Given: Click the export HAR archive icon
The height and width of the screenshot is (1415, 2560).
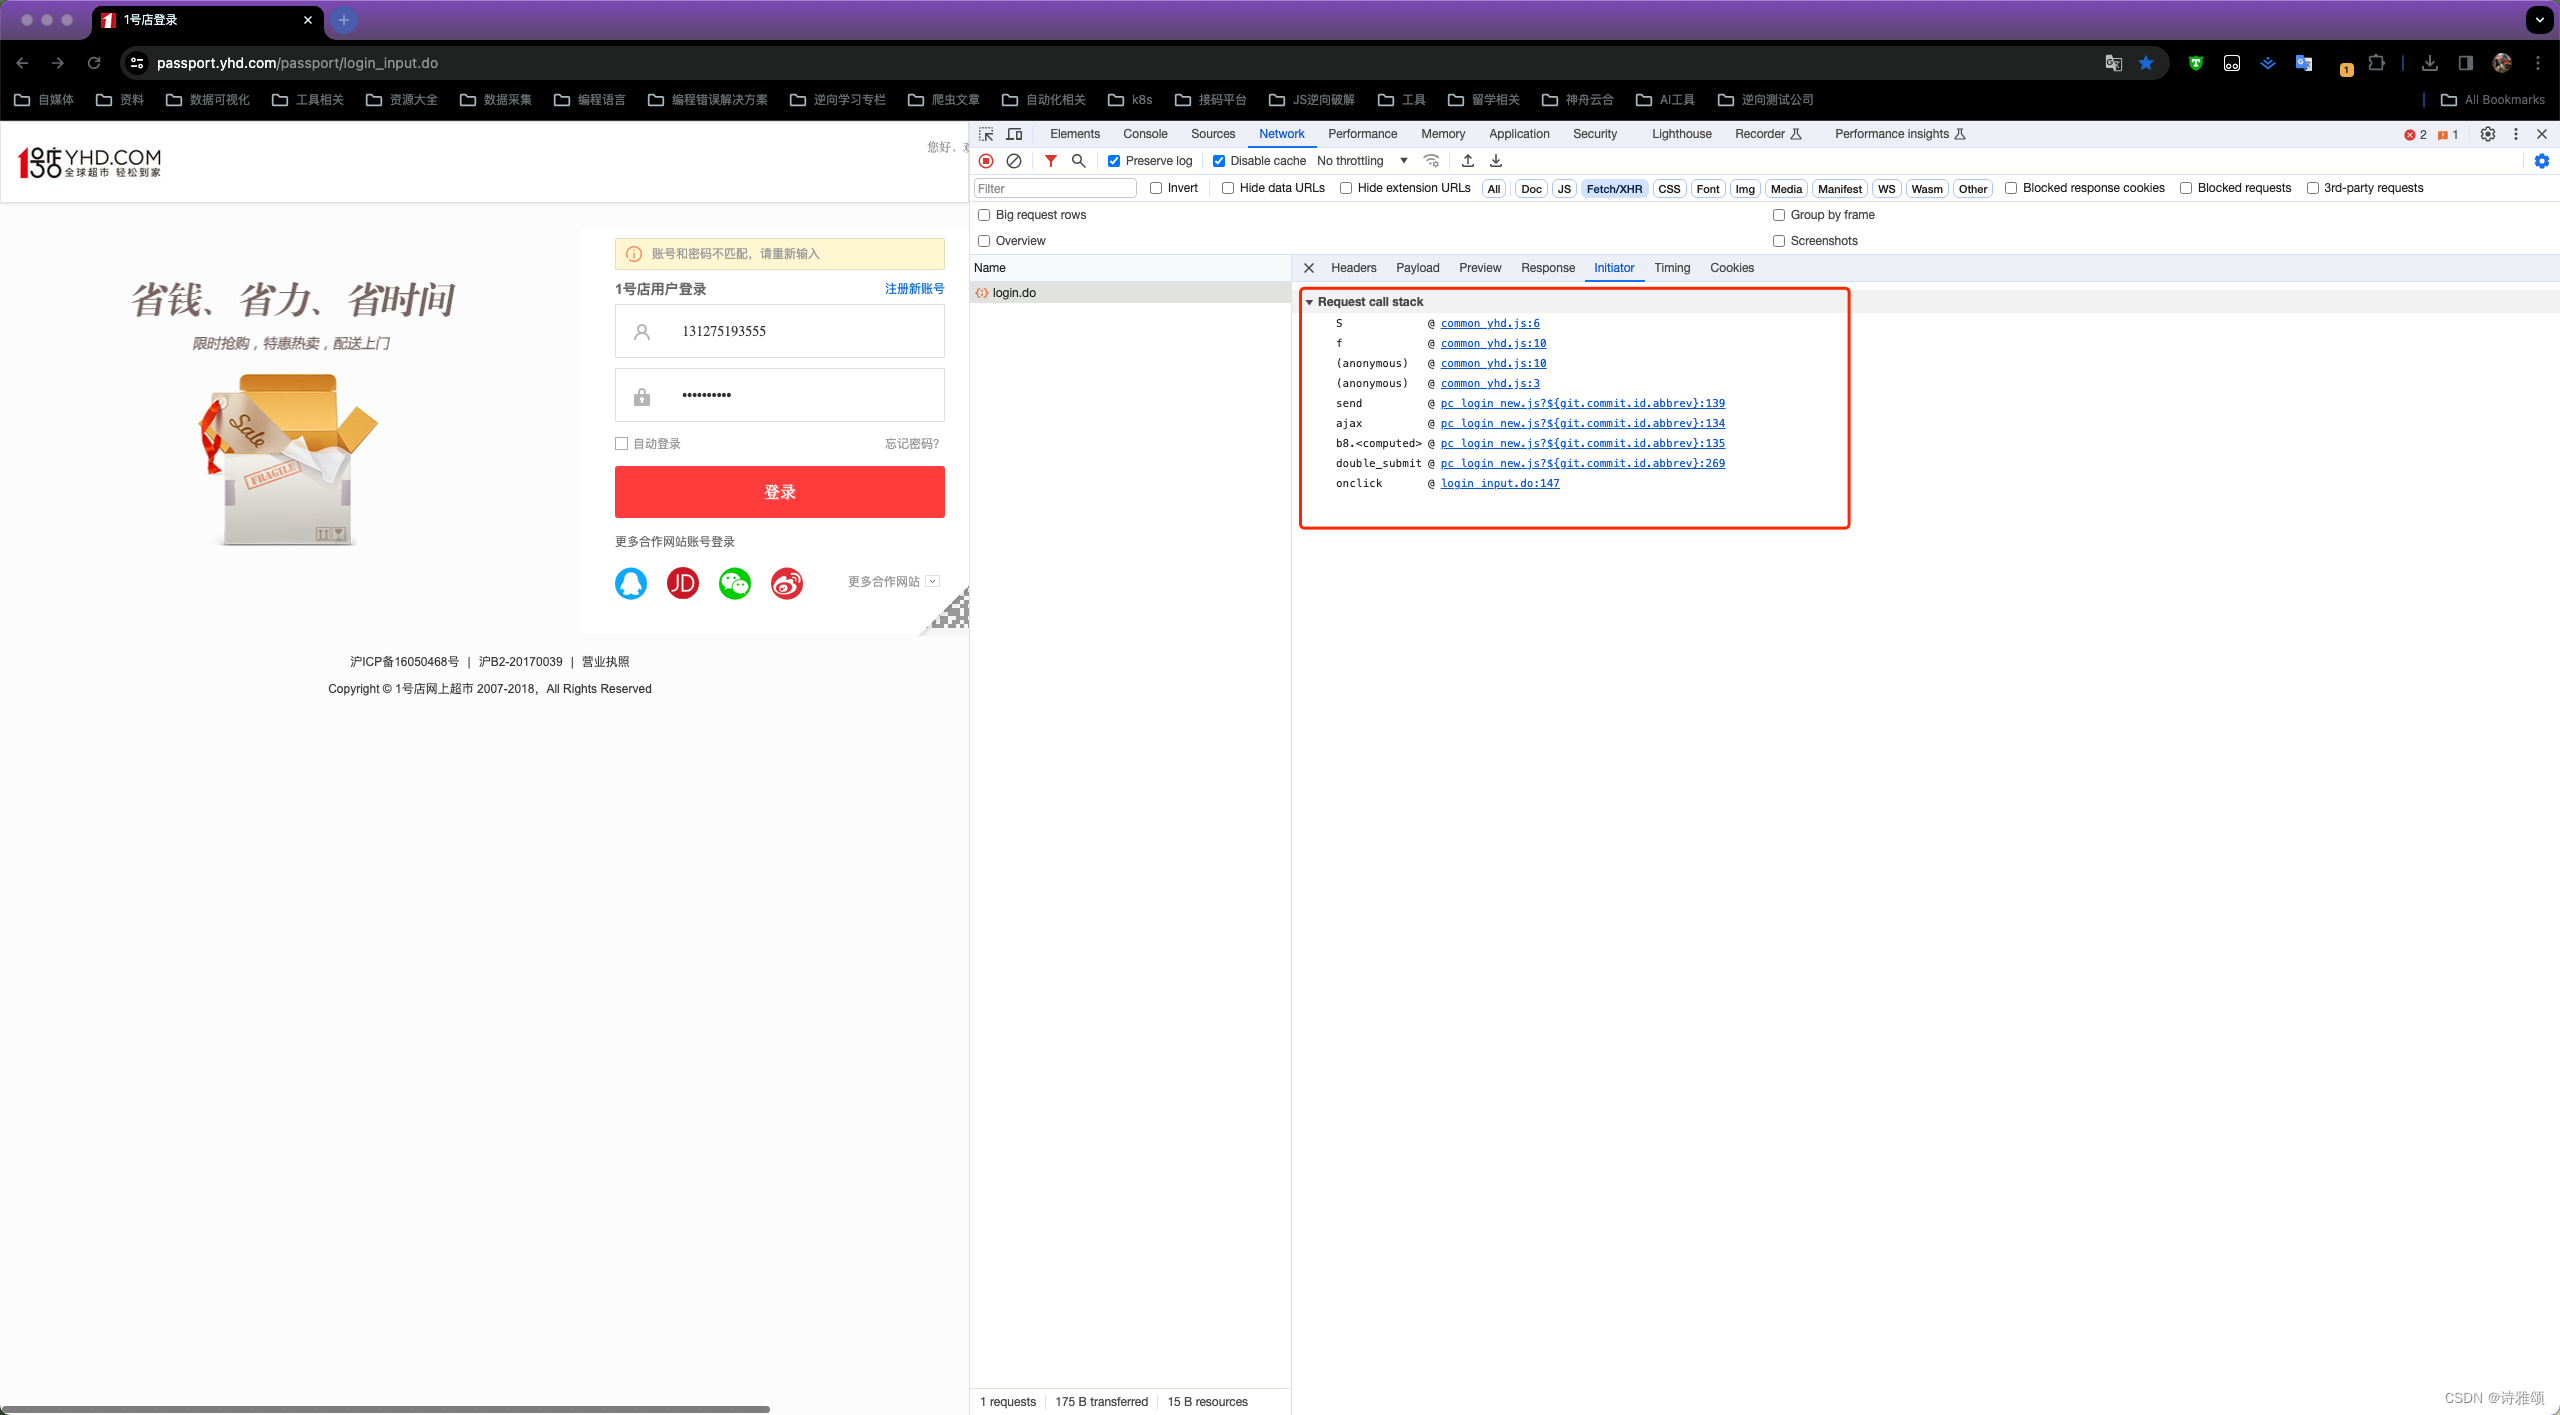Looking at the screenshot, I should click(1497, 160).
